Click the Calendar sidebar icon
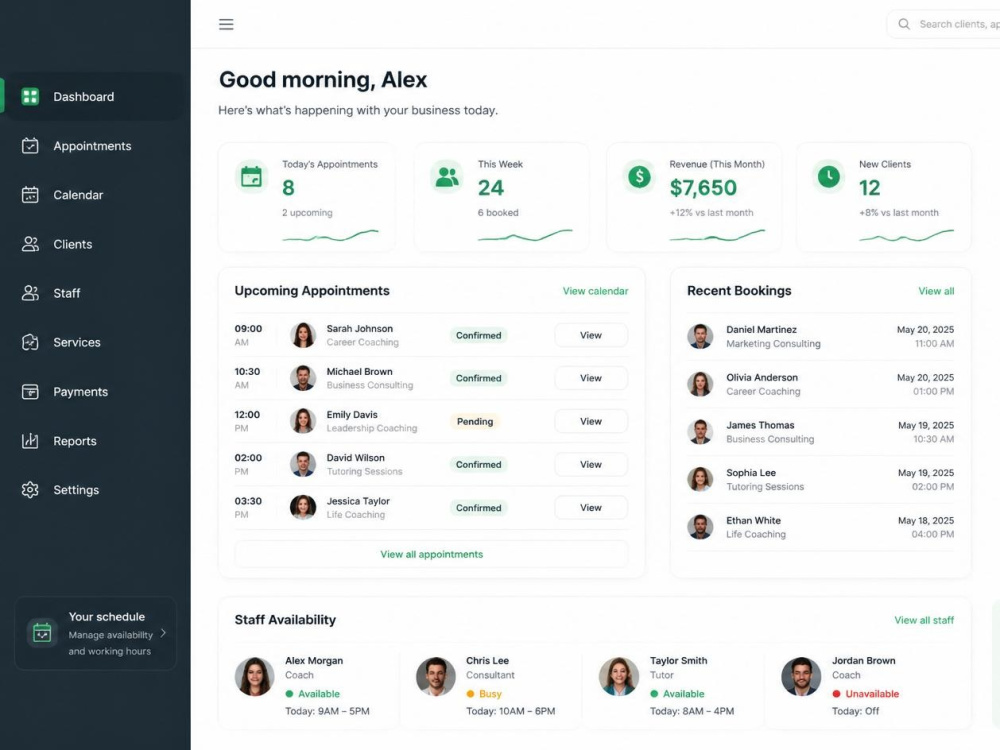This screenshot has height=750, width=1000. tap(30, 195)
